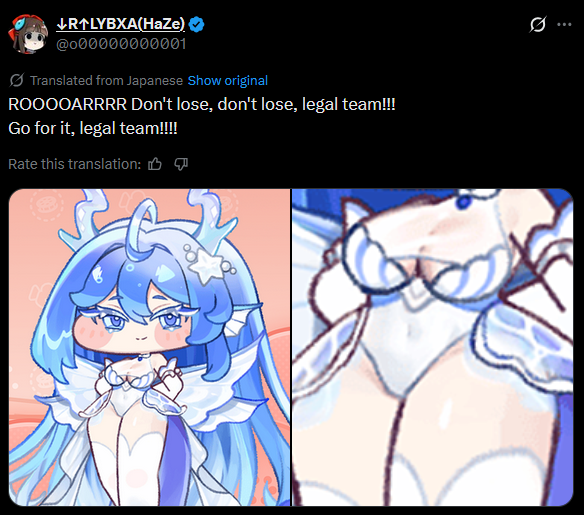The height and width of the screenshot is (515, 584).
Task: Click the blue gem in the right image
Action: [x=464, y=202]
